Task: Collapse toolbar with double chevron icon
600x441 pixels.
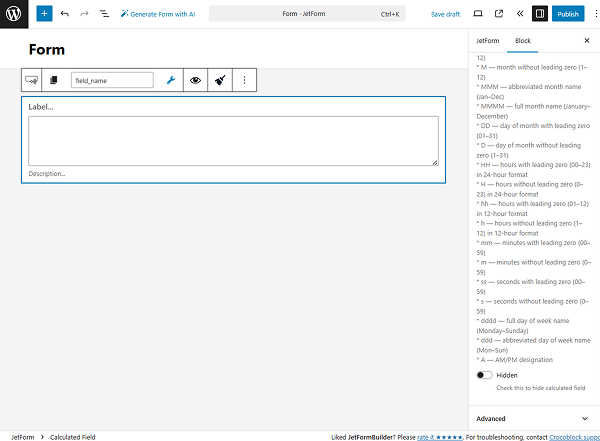Action: click(x=520, y=14)
